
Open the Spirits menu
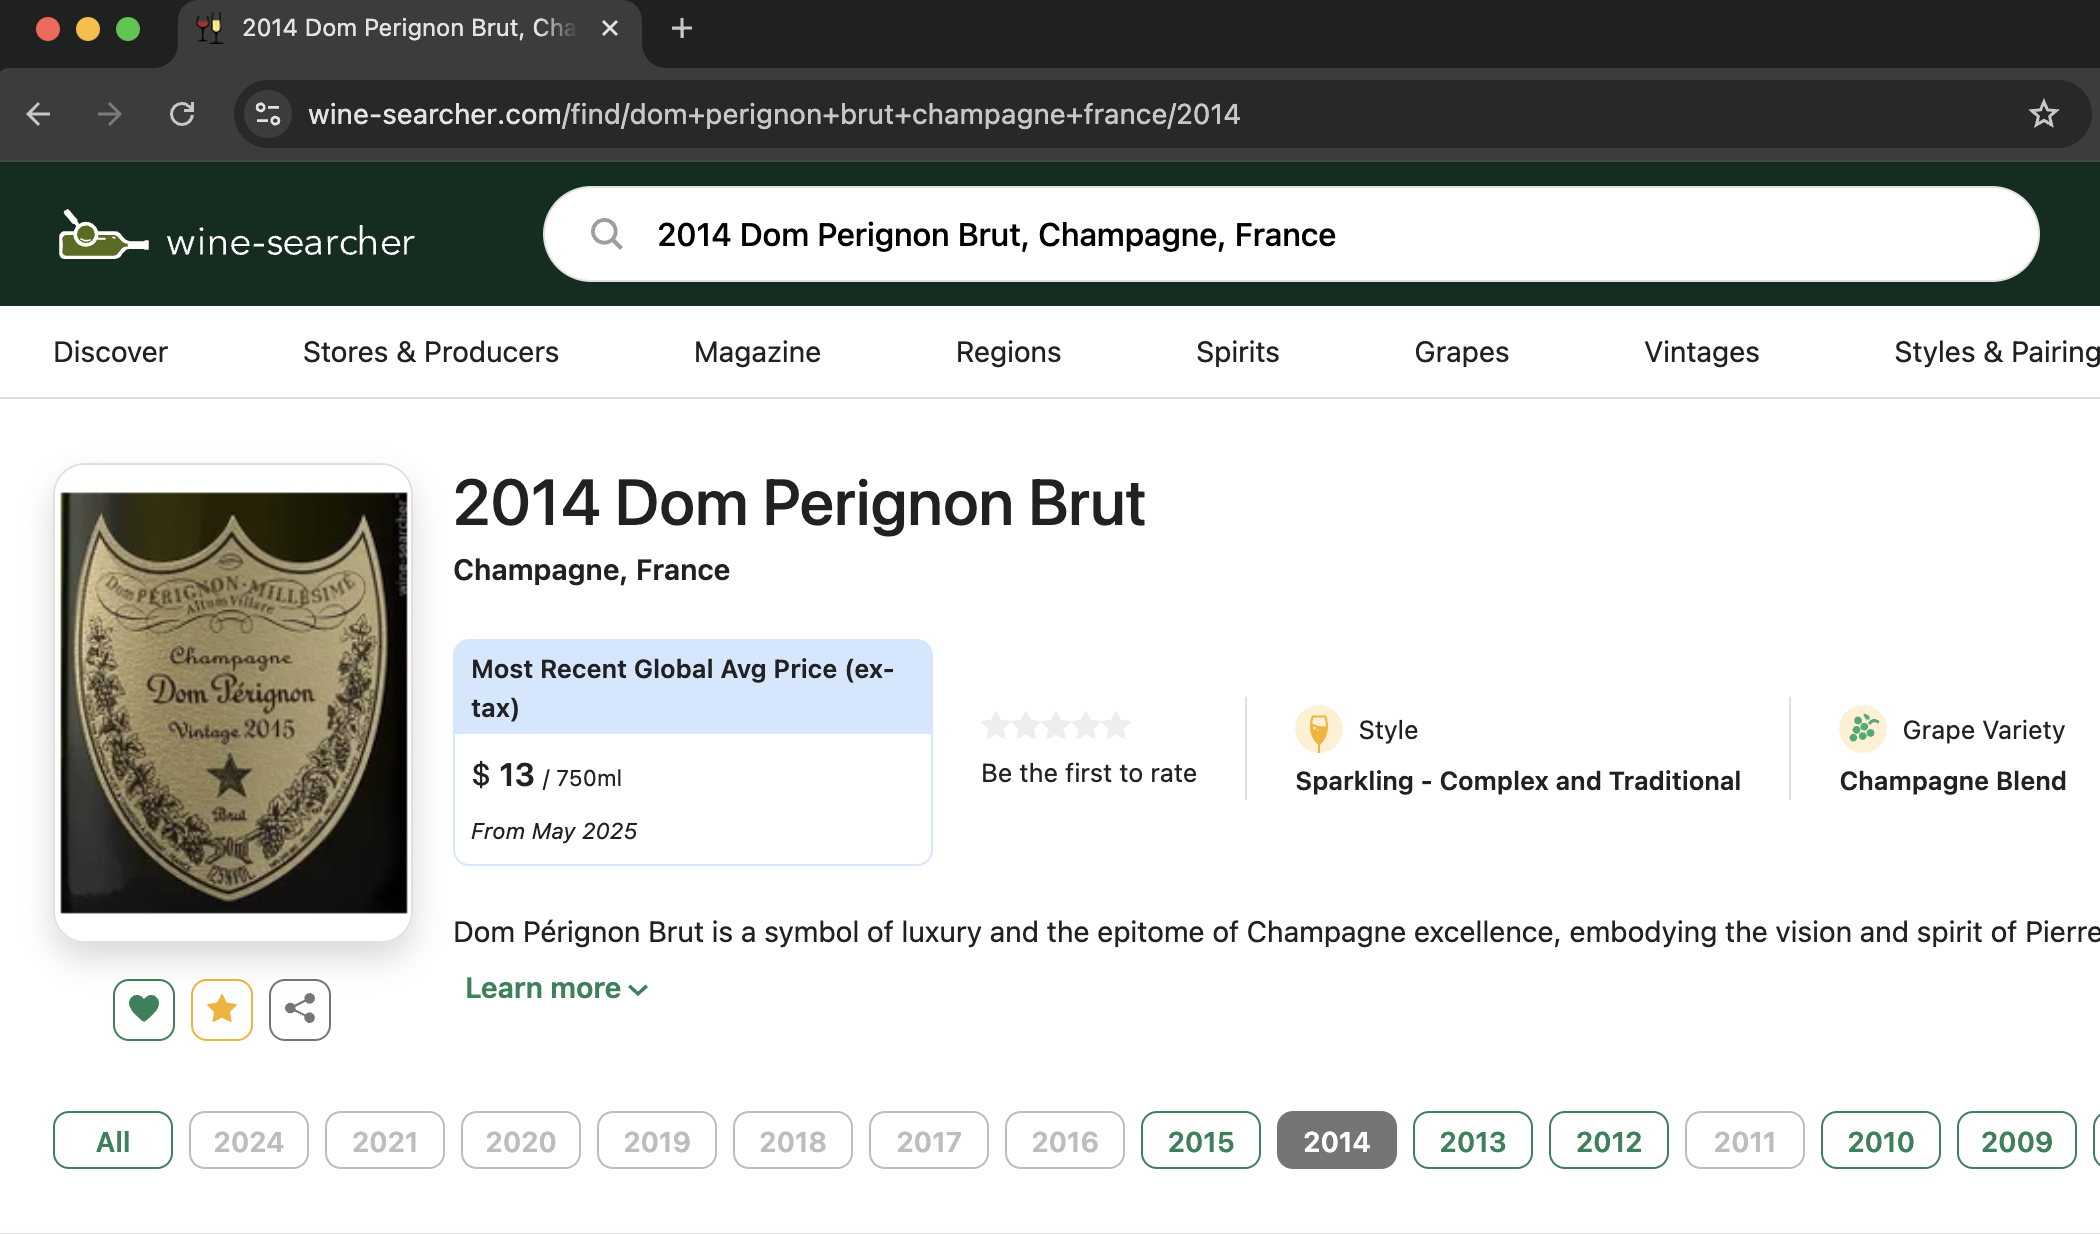[1237, 352]
